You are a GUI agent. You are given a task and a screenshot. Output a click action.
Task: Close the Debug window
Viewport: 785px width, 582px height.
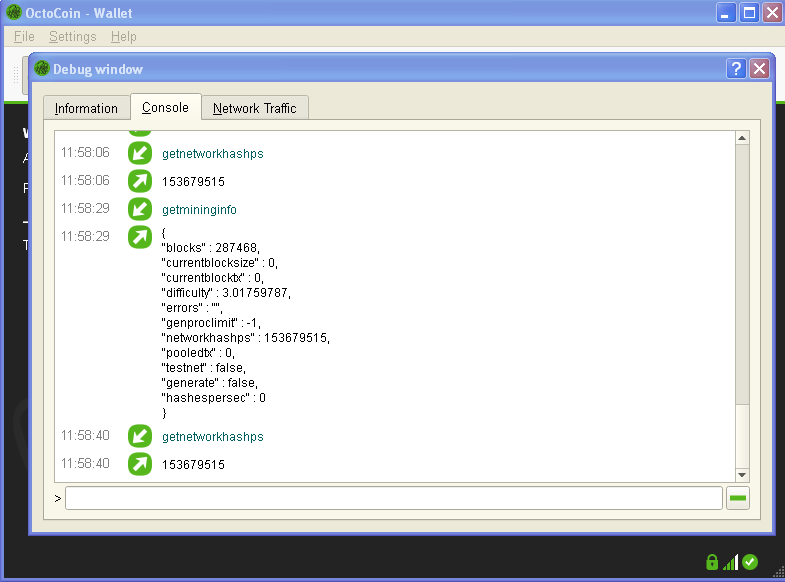click(759, 69)
